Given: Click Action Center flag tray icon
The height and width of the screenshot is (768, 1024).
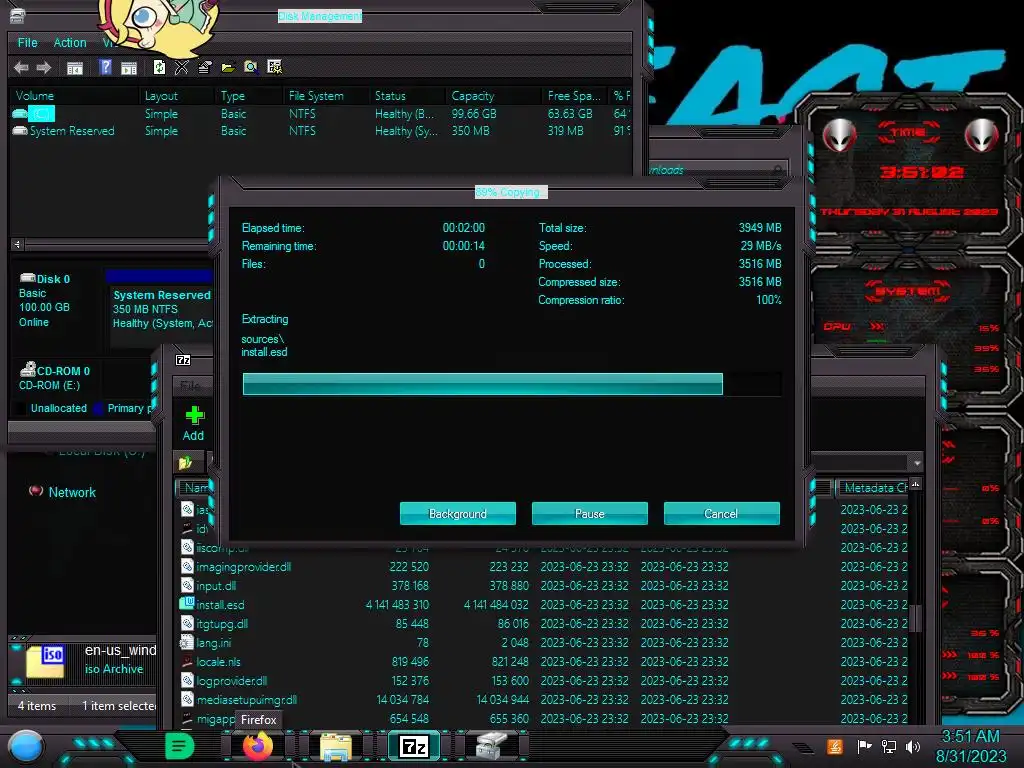Looking at the screenshot, I should pos(864,746).
